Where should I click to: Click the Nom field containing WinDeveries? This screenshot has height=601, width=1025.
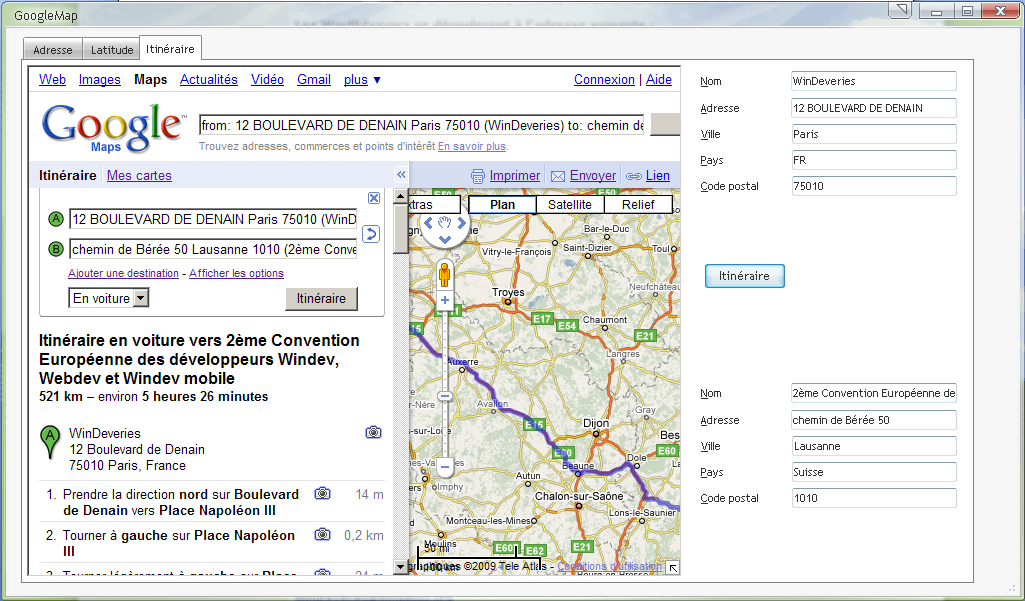(874, 81)
